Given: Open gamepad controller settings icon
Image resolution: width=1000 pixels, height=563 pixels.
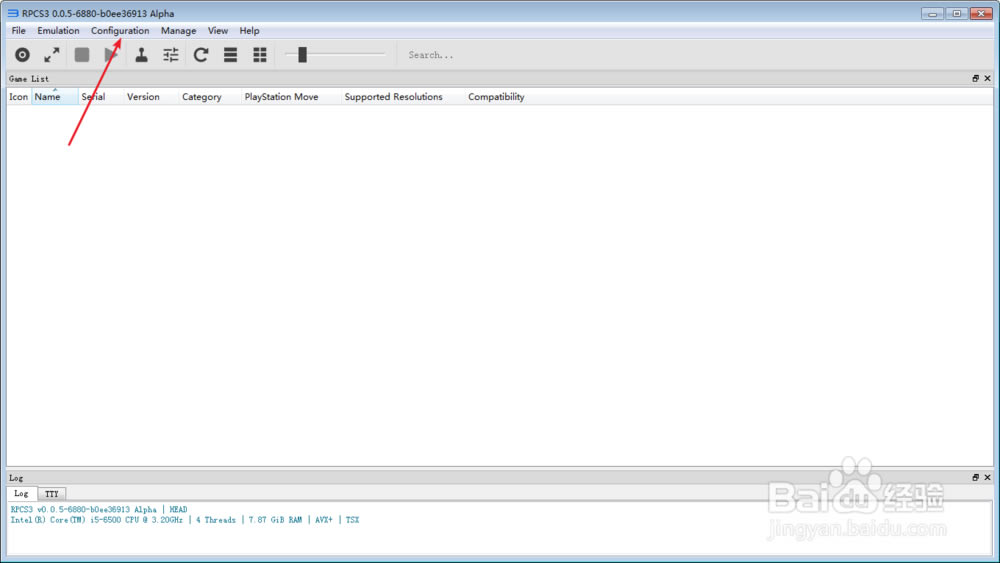Looking at the screenshot, I should [141, 55].
